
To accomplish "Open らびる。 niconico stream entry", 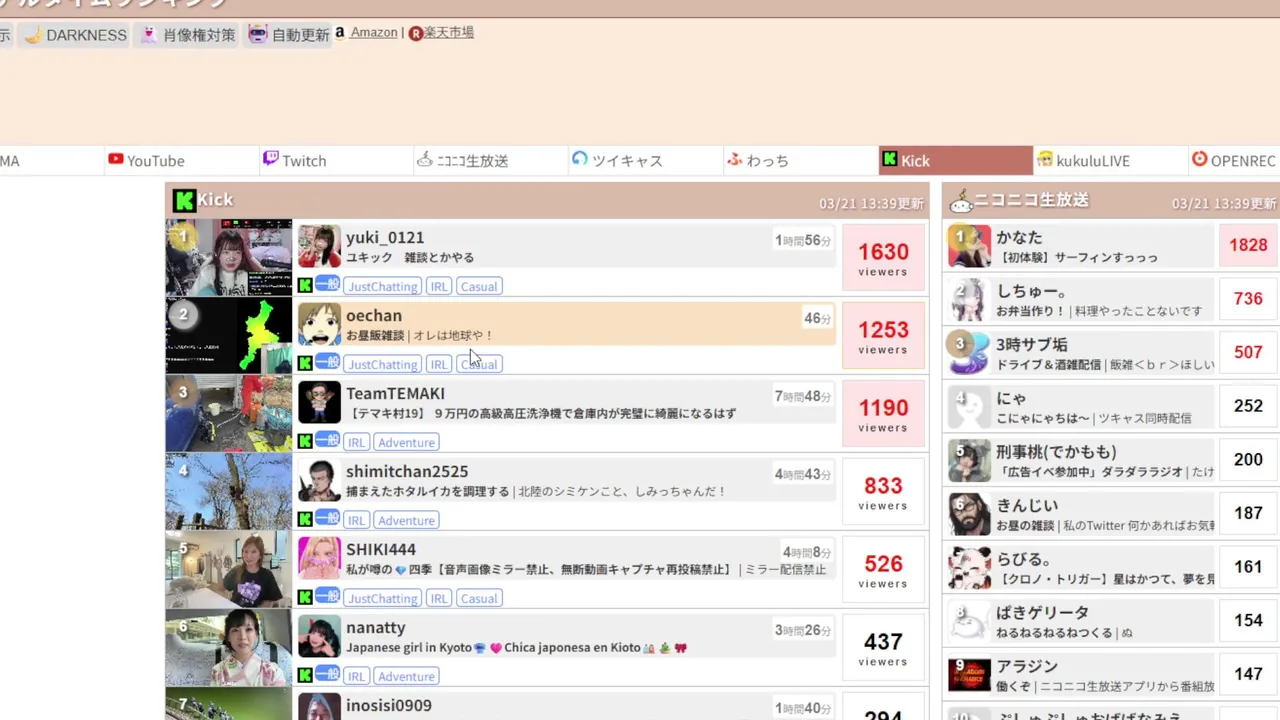I will tap(1079, 568).
